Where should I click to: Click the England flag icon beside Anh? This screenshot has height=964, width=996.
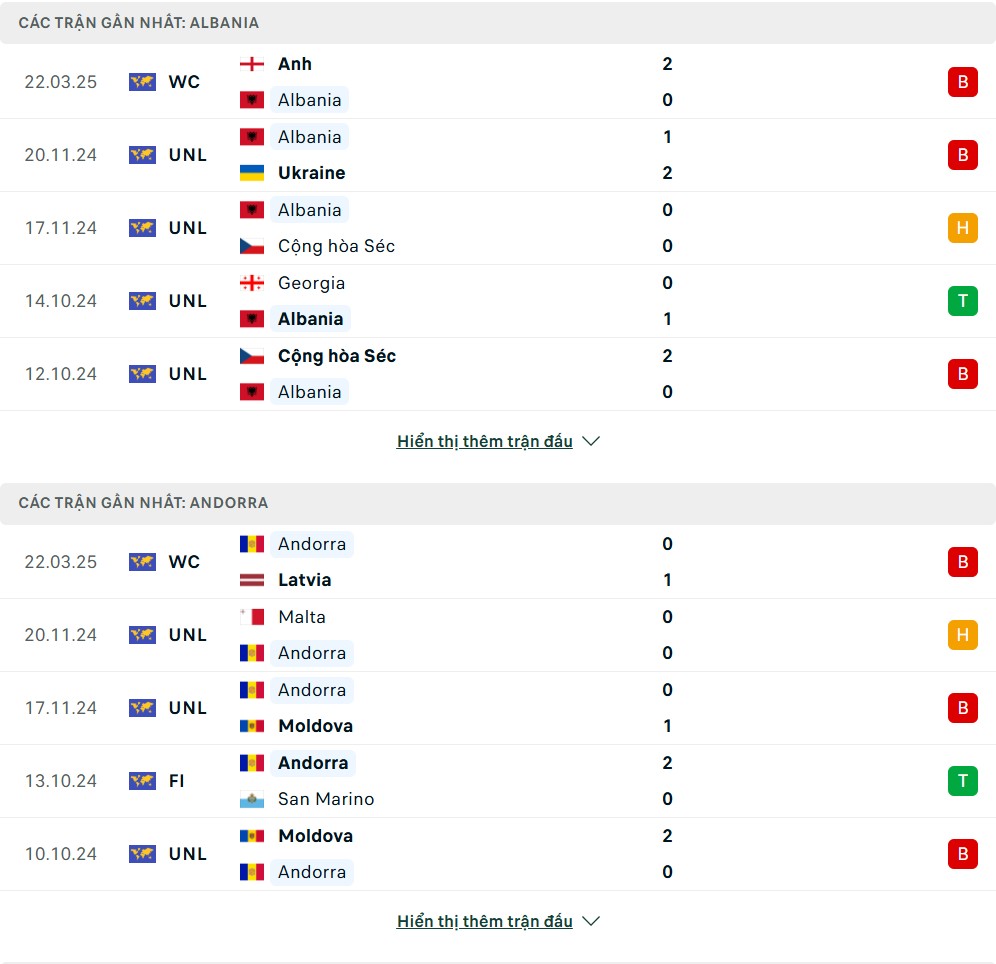click(x=252, y=64)
